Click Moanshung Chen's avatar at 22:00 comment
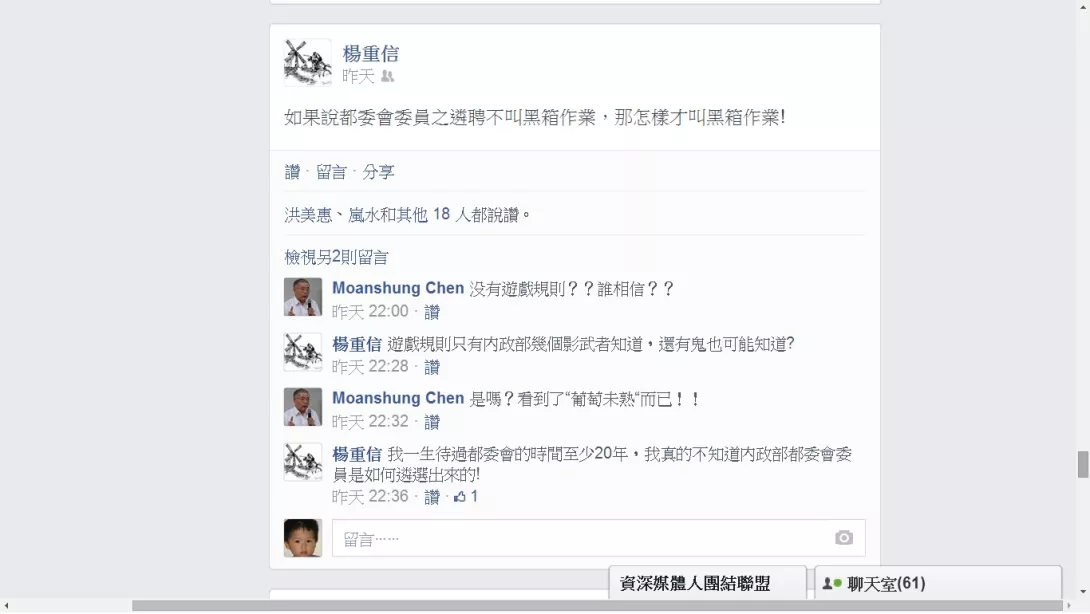This screenshot has width=1090, height=614. pyautogui.click(x=302, y=297)
